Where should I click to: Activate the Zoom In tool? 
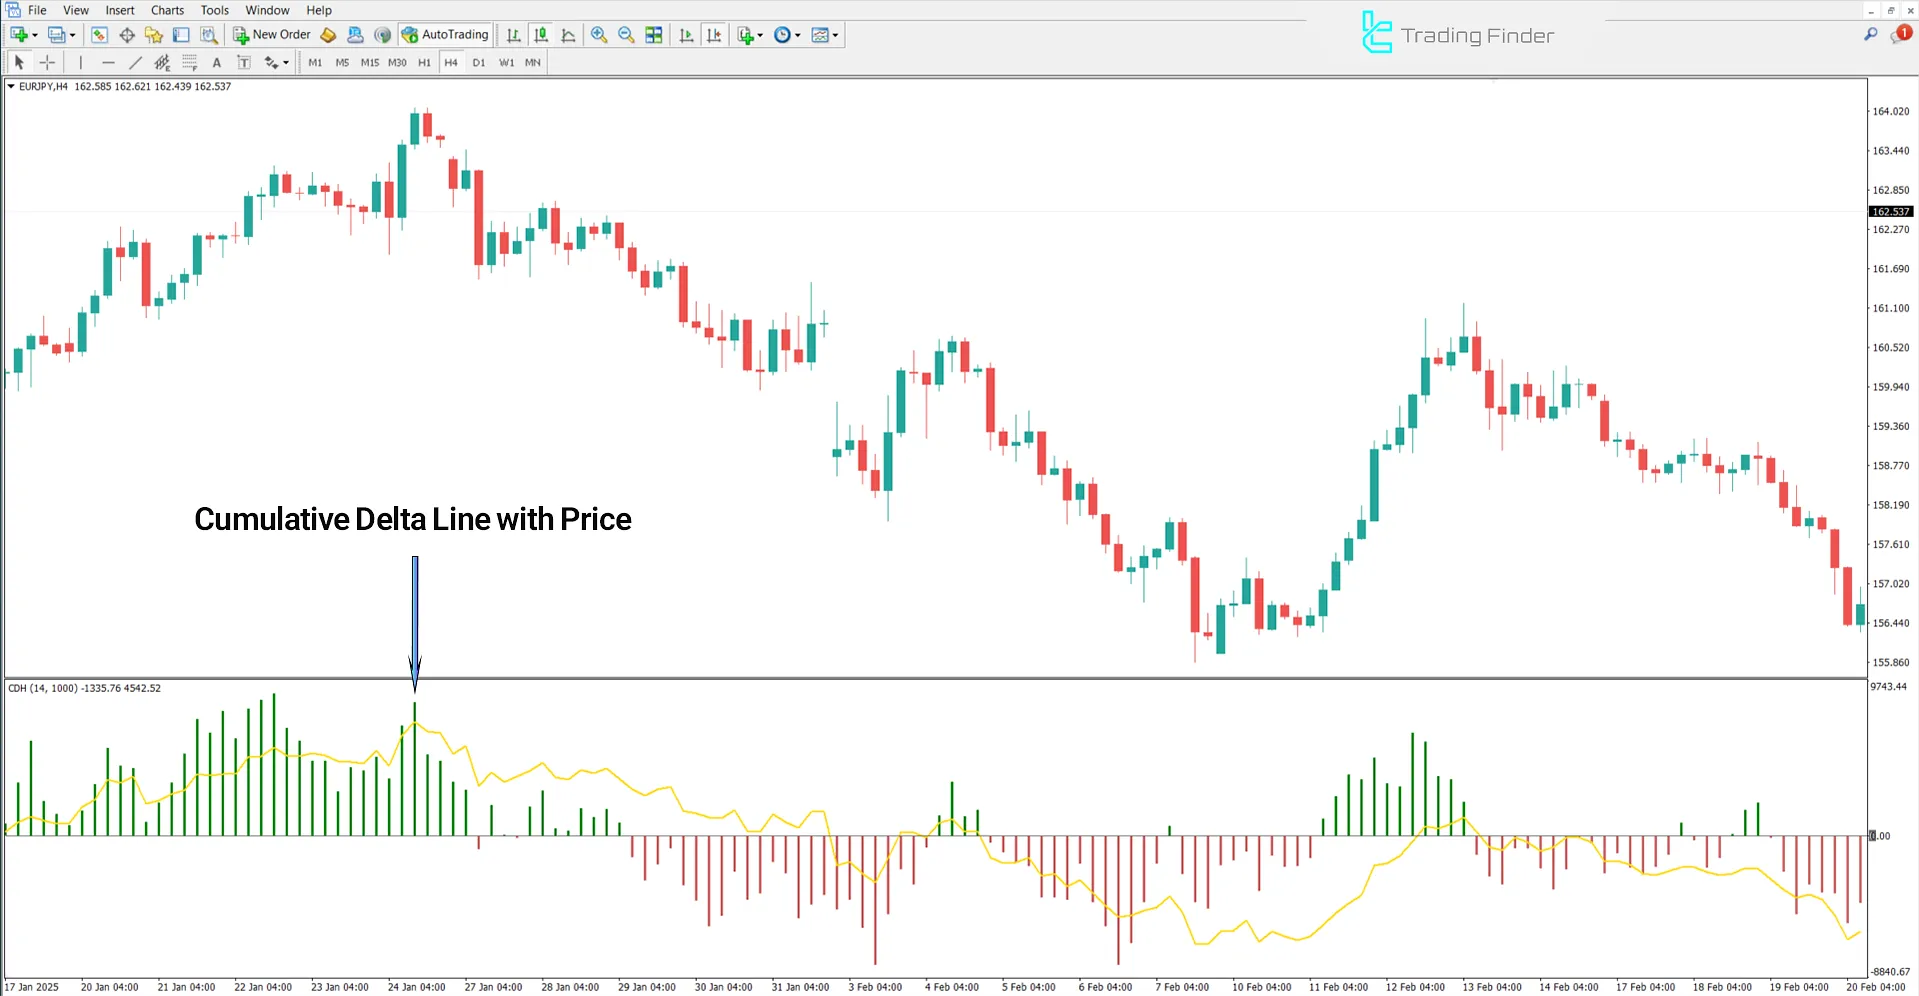pyautogui.click(x=600, y=34)
